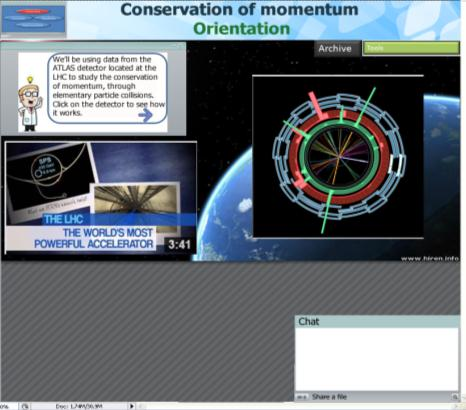Click the Share a file button icon
This screenshot has height=410, width=466.
tap(302, 397)
